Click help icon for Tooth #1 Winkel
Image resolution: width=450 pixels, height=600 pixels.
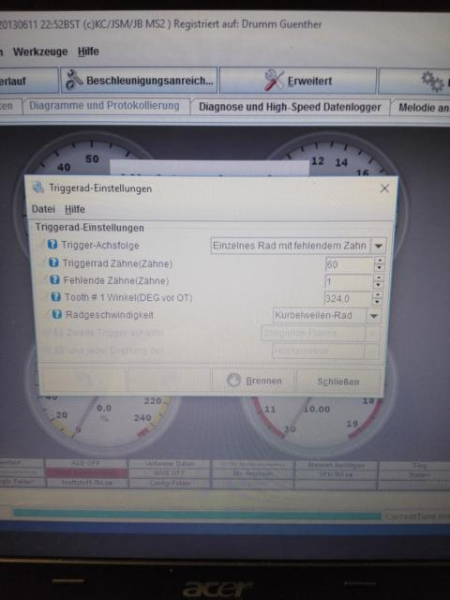tap(56, 297)
